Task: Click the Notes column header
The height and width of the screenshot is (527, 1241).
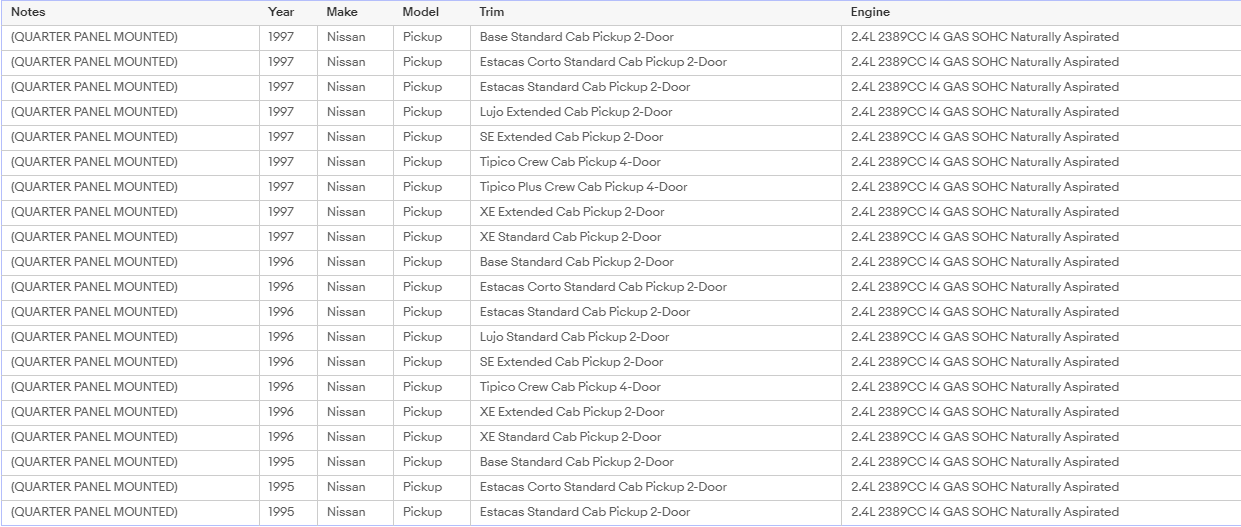Action: (x=28, y=12)
